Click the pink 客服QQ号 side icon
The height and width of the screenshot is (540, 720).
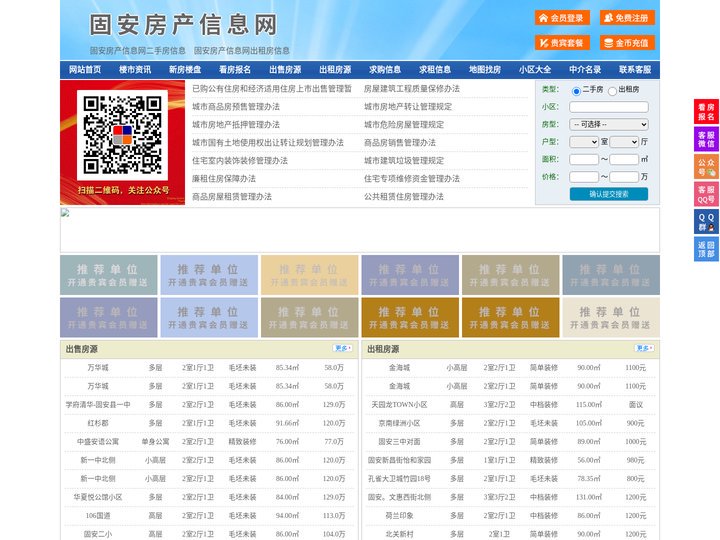(706, 194)
